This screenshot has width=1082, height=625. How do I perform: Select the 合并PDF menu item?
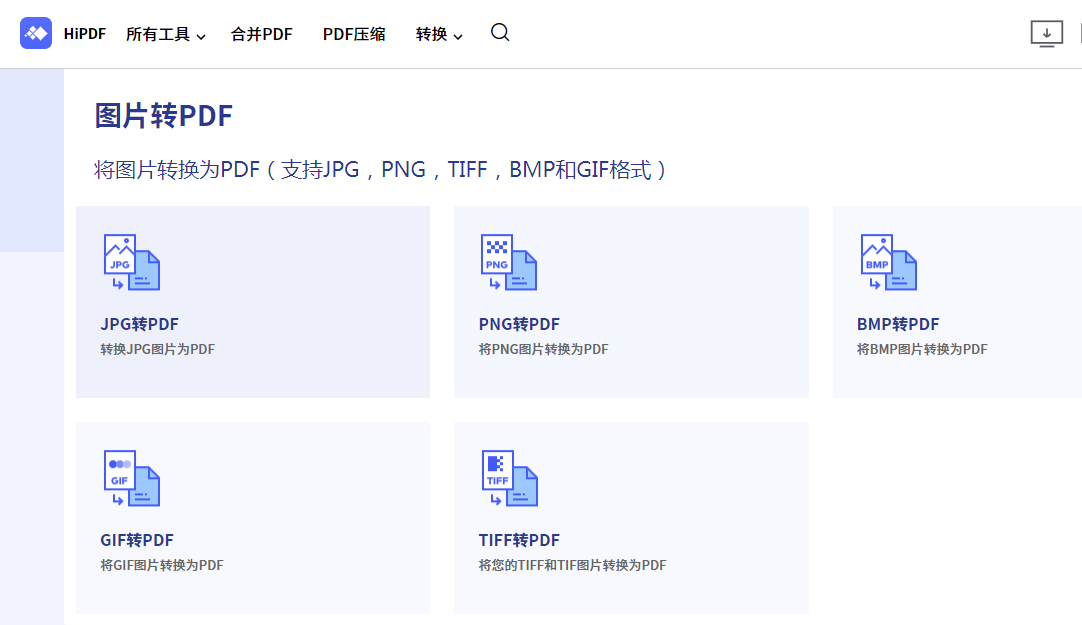260,33
